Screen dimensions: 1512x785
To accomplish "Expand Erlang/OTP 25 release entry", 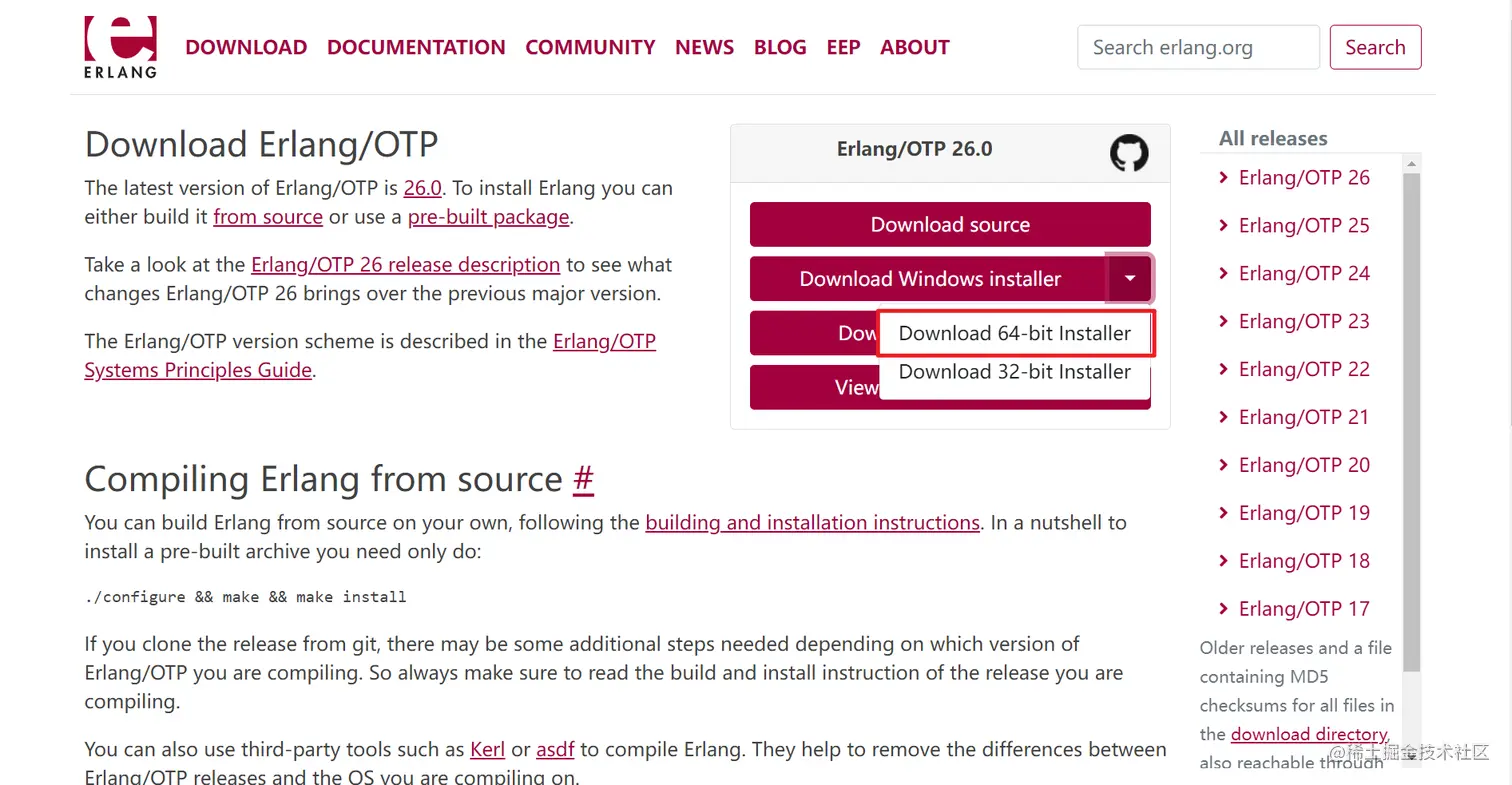I will pos(1304,225).
